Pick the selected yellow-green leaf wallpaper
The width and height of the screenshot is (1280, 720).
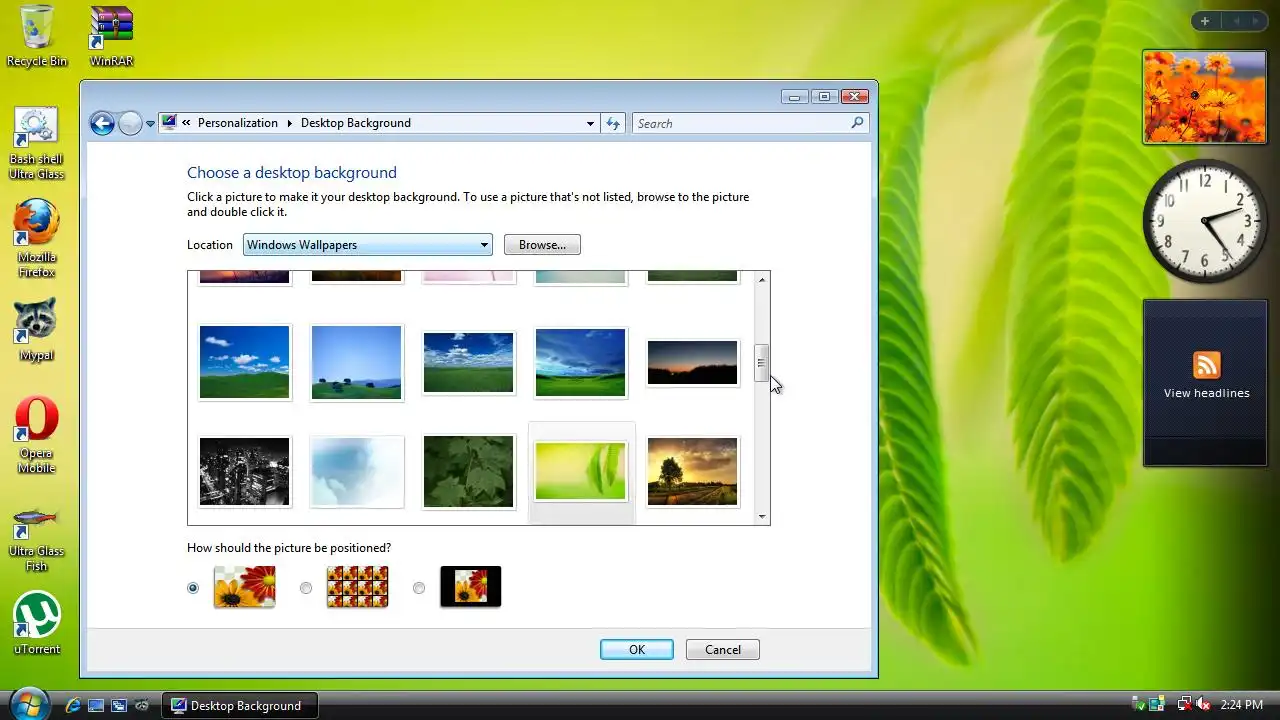[581, 471]
